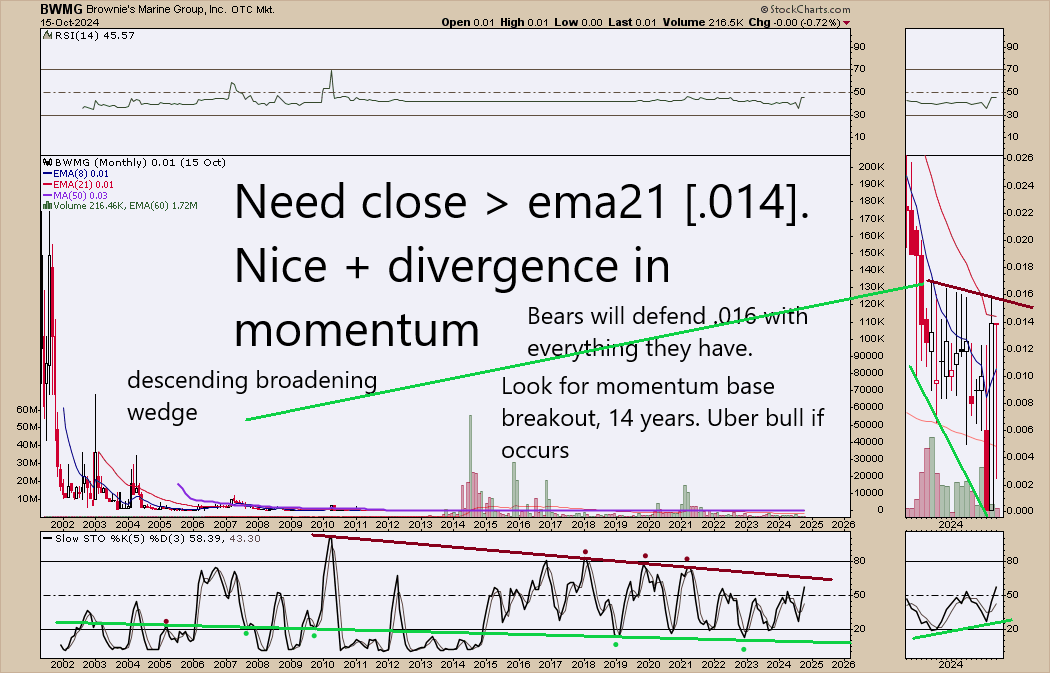Screen dimensions: 1050x673
Task: Click the Brownie's Marine Group, Inc. name
Action: point(157,10)
